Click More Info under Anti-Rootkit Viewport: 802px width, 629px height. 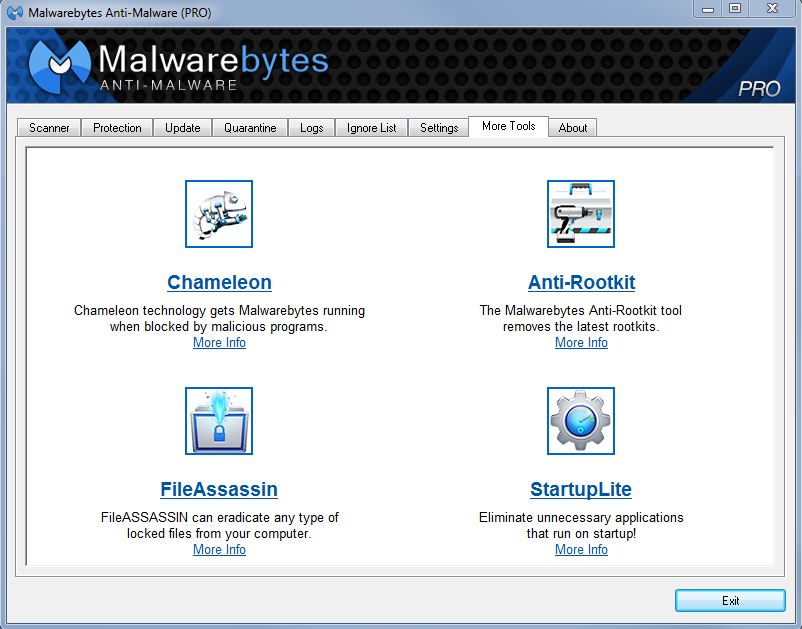582,343
